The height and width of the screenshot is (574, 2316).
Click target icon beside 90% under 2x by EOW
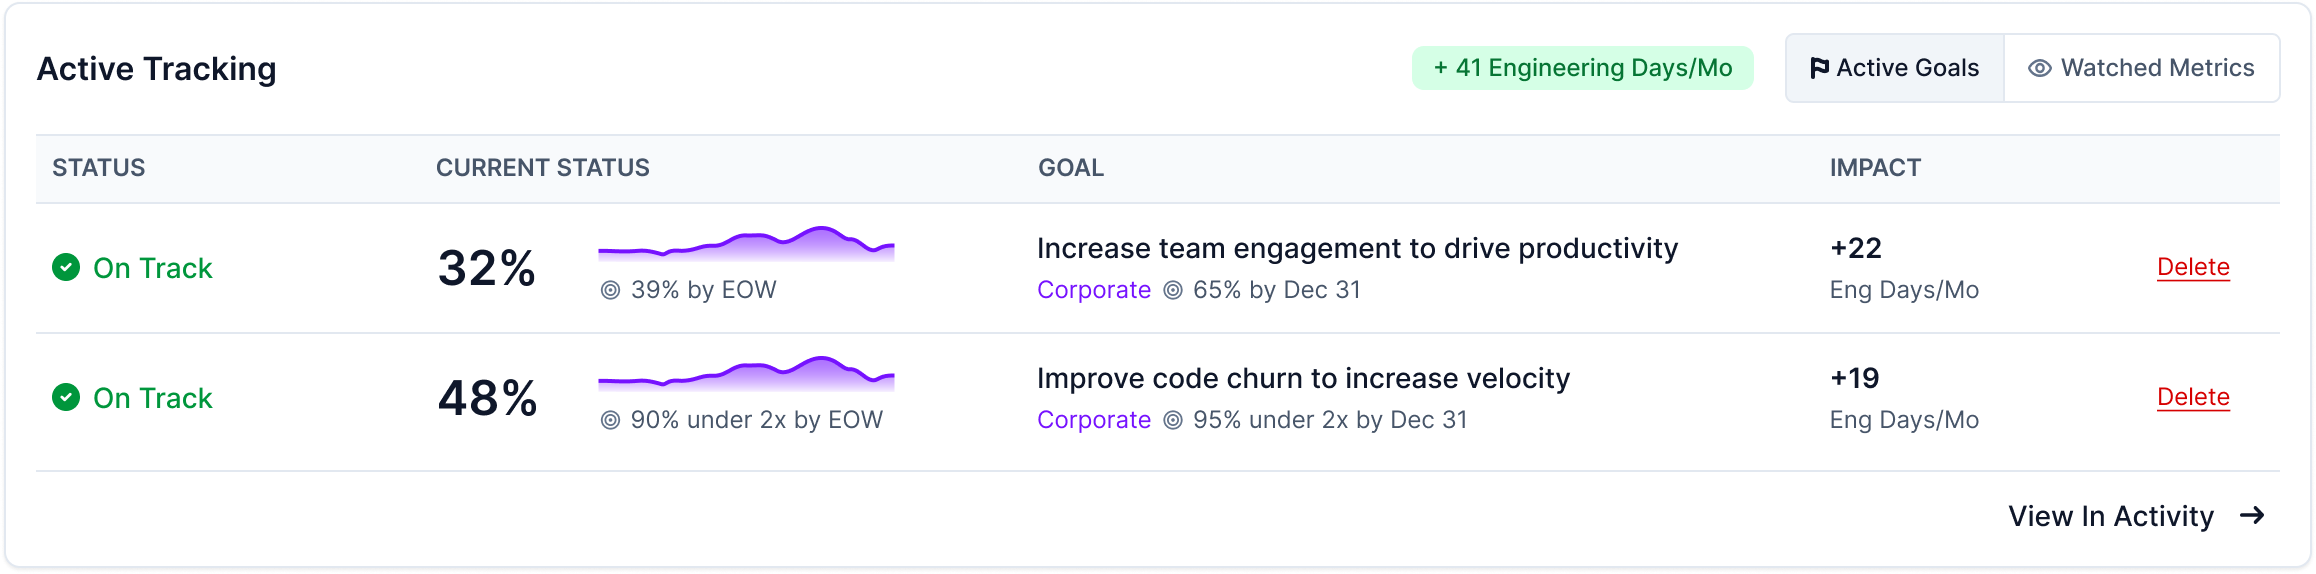(x=610, y=420)
